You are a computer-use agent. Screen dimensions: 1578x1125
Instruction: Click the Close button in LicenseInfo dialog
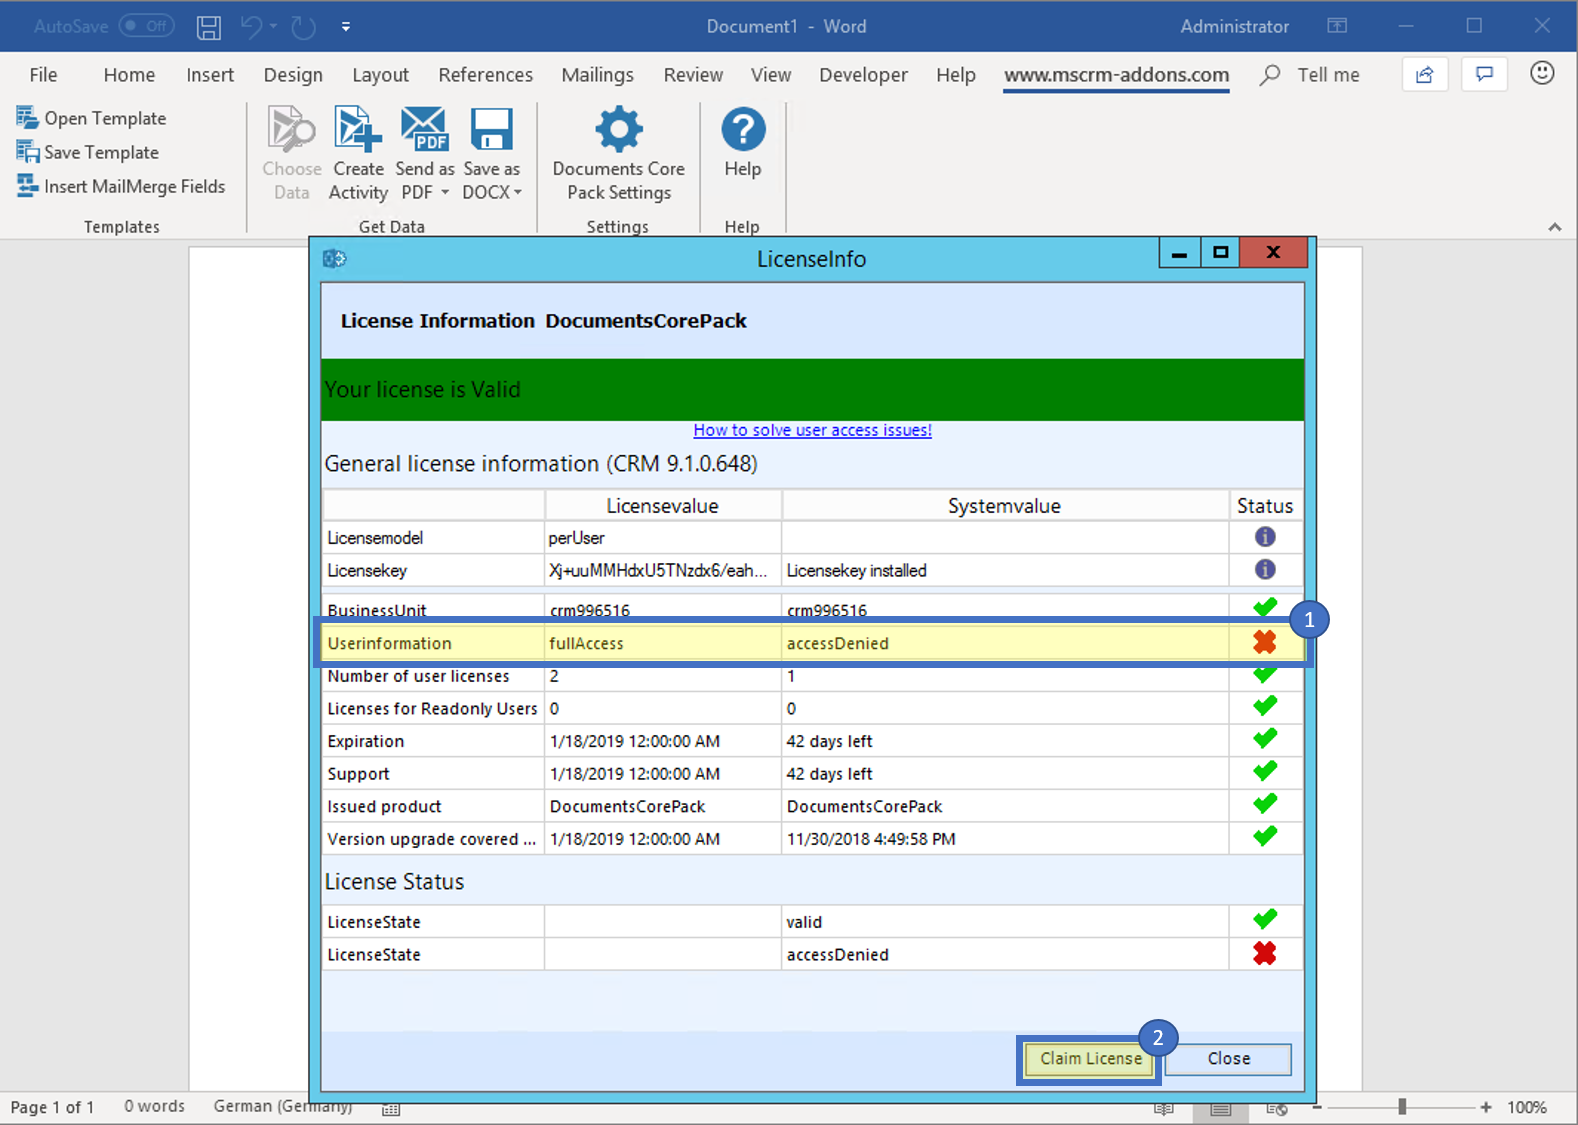click(x=1228, y=1058)
